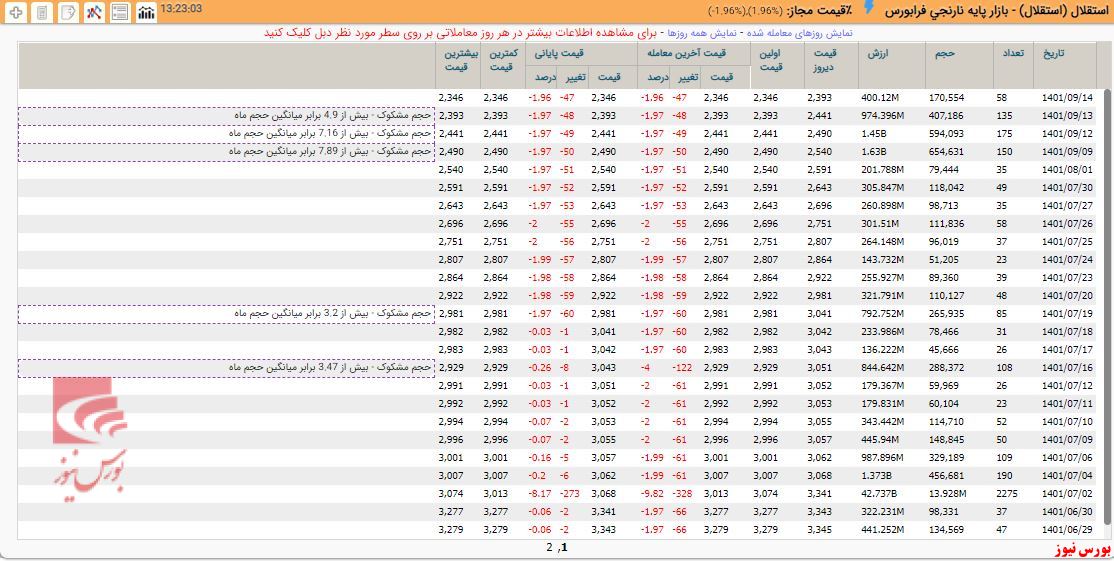Click value cell 987.896M

point(882,458)
